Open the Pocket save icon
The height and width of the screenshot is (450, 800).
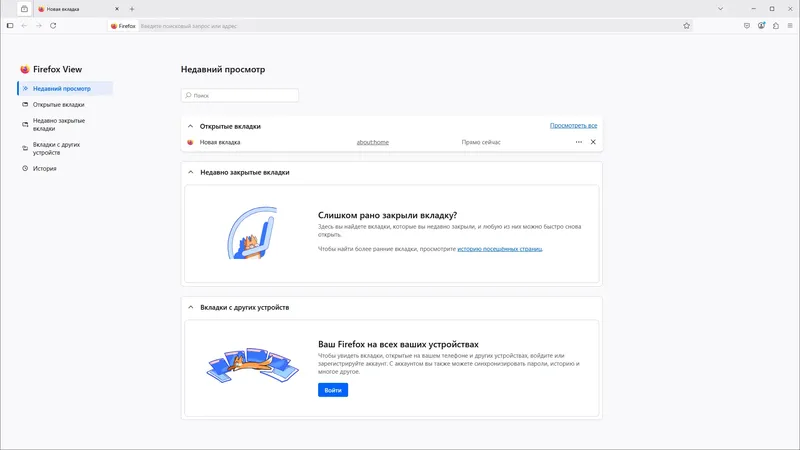pos(747,25)
